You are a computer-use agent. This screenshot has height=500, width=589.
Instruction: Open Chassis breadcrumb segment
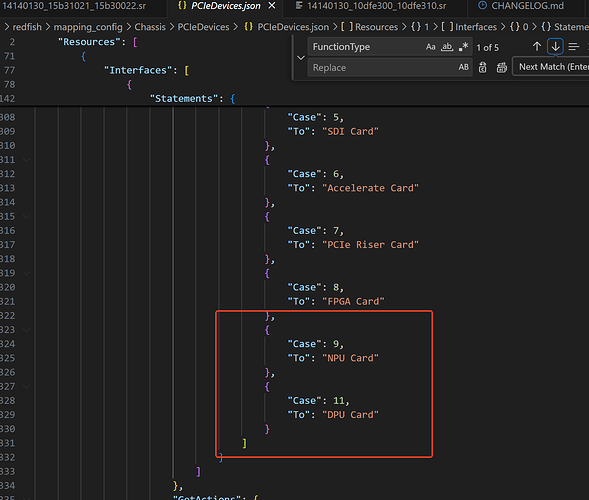click(x=150, y=27)
